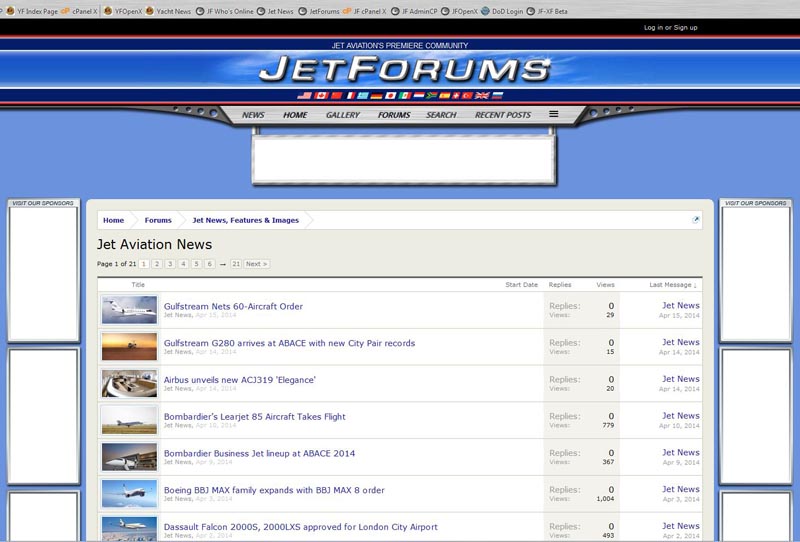800x542 pixels.
Task: Select the Spain flag icon
Action: (444, 95)
